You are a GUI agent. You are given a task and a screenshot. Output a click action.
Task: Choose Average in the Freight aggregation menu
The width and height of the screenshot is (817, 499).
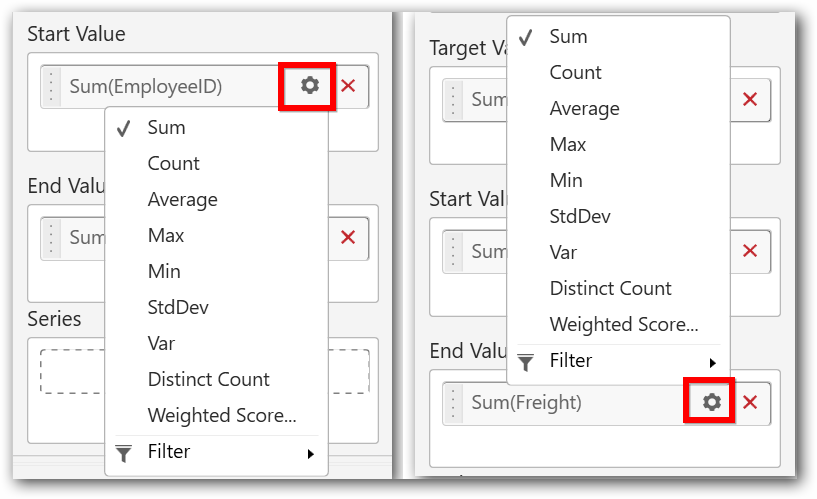[584, 108]
